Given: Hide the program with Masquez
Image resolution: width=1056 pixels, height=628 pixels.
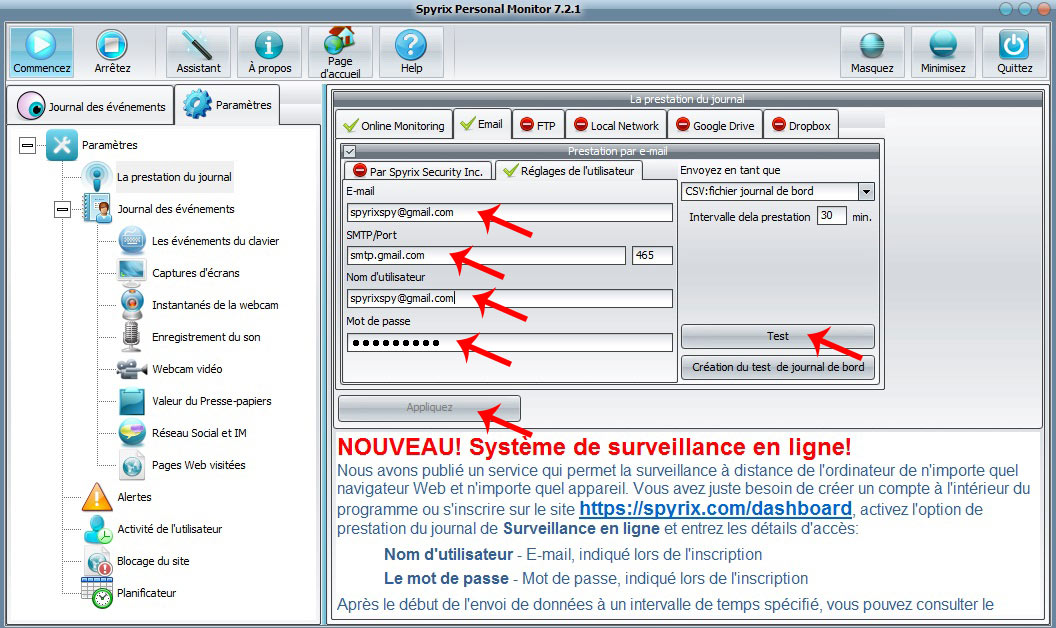Looking at the screenshot, I should (x=872, y=52).
